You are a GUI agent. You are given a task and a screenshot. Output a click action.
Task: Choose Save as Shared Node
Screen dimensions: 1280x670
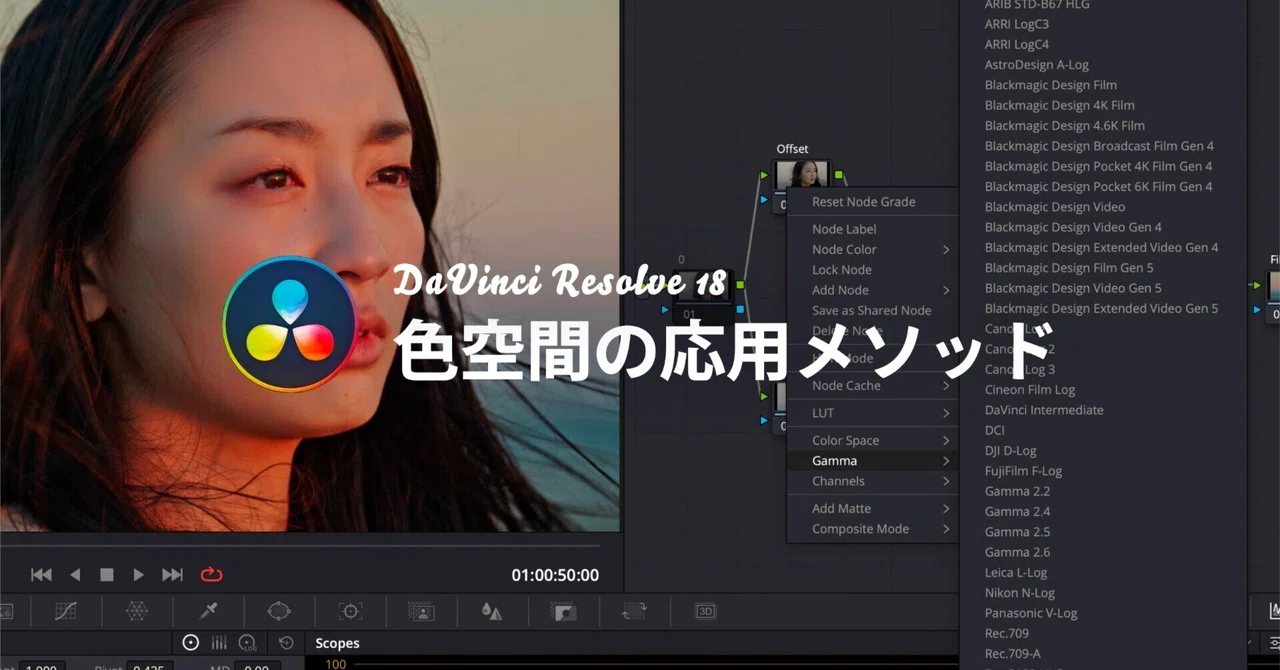coord(872,310)
